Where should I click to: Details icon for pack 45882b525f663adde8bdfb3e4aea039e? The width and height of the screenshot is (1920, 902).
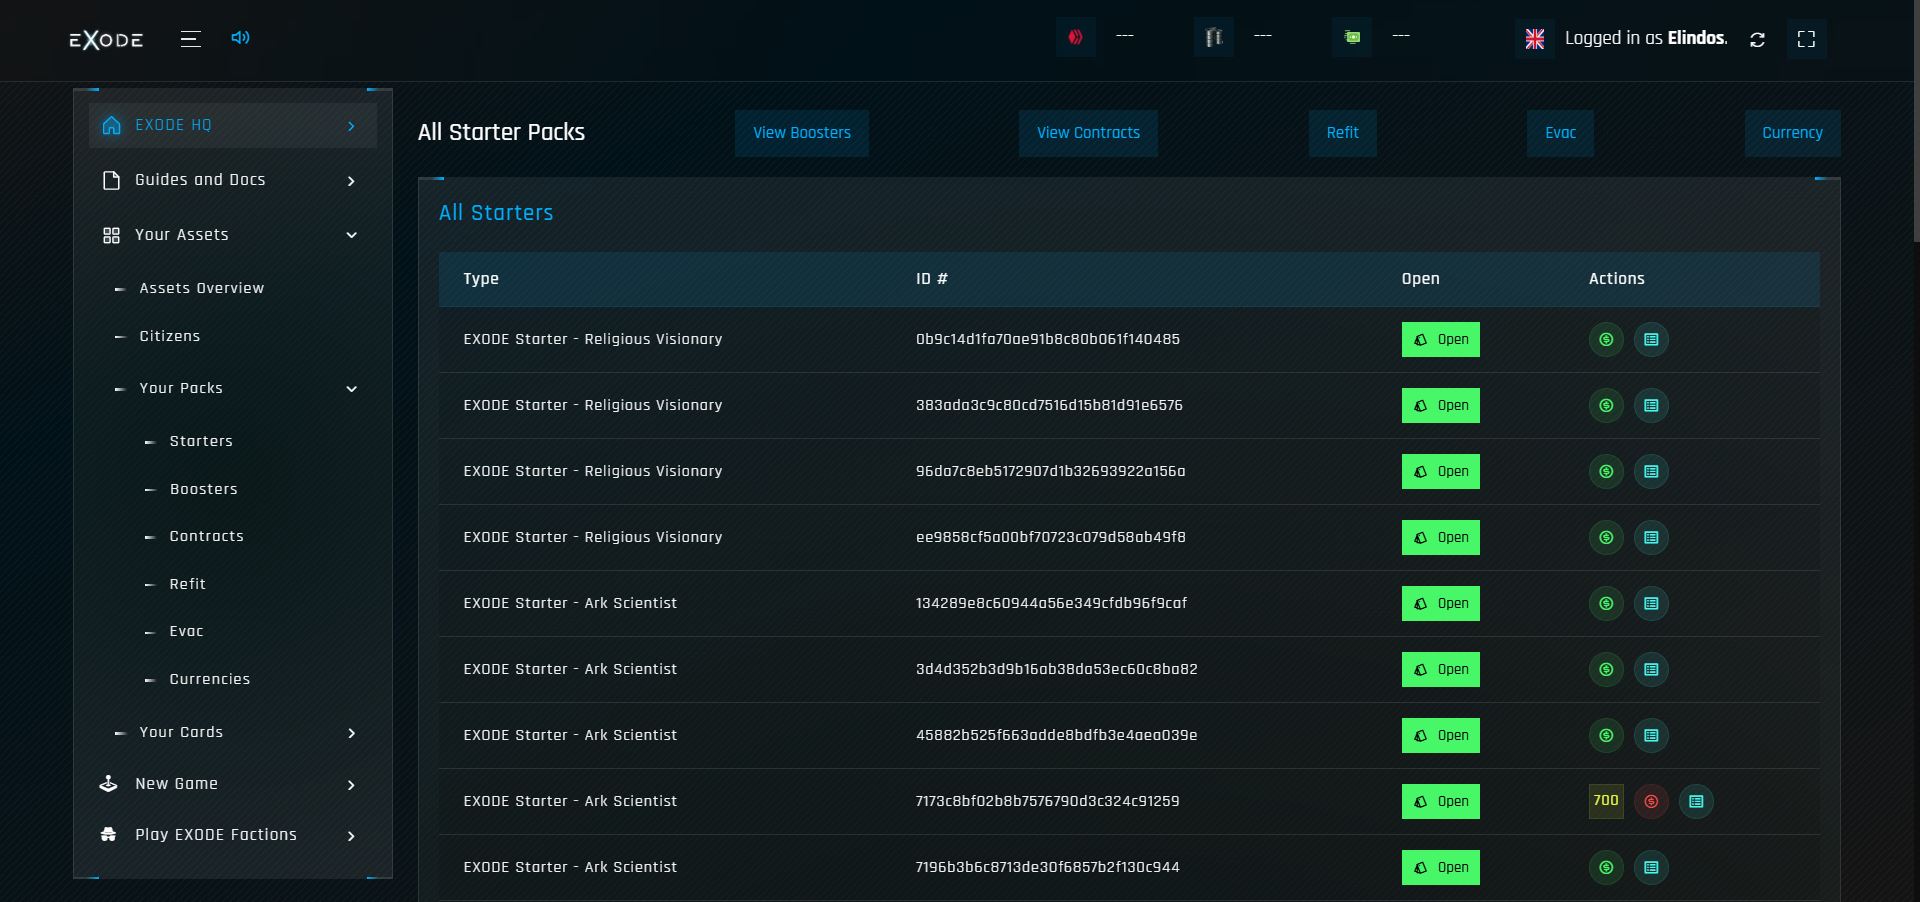pos(1651,736)
